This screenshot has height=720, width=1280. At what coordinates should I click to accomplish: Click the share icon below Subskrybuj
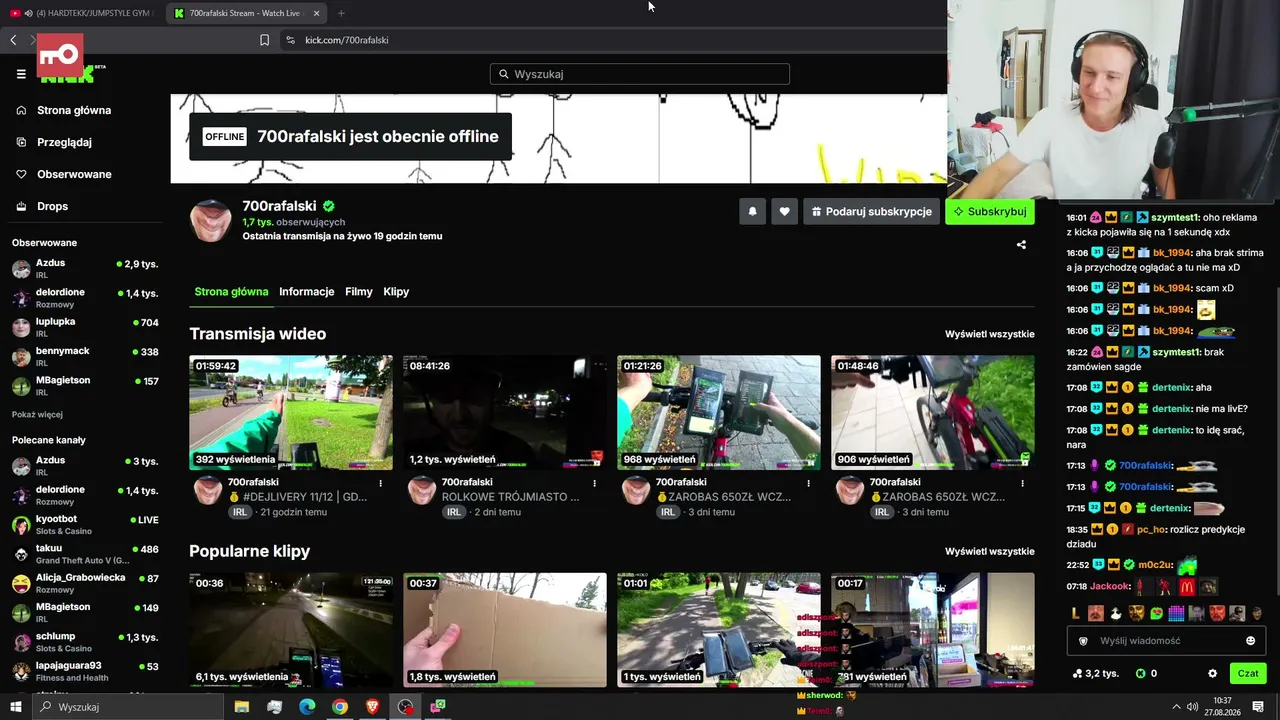[1021, 245]
